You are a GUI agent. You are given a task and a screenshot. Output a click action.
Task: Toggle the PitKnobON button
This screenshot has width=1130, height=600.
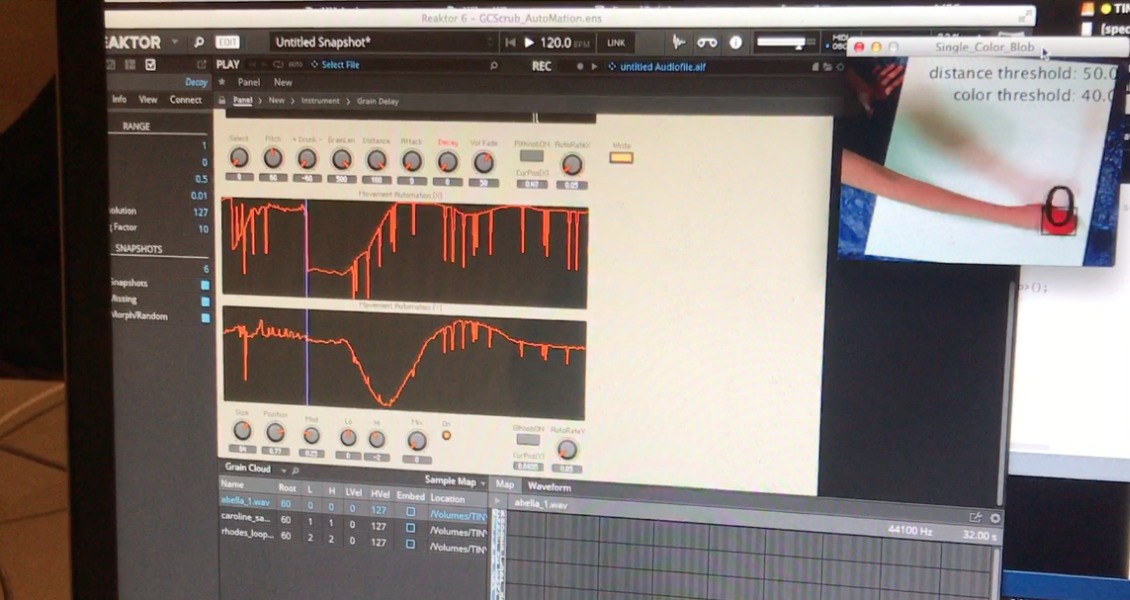click(532, 155)
